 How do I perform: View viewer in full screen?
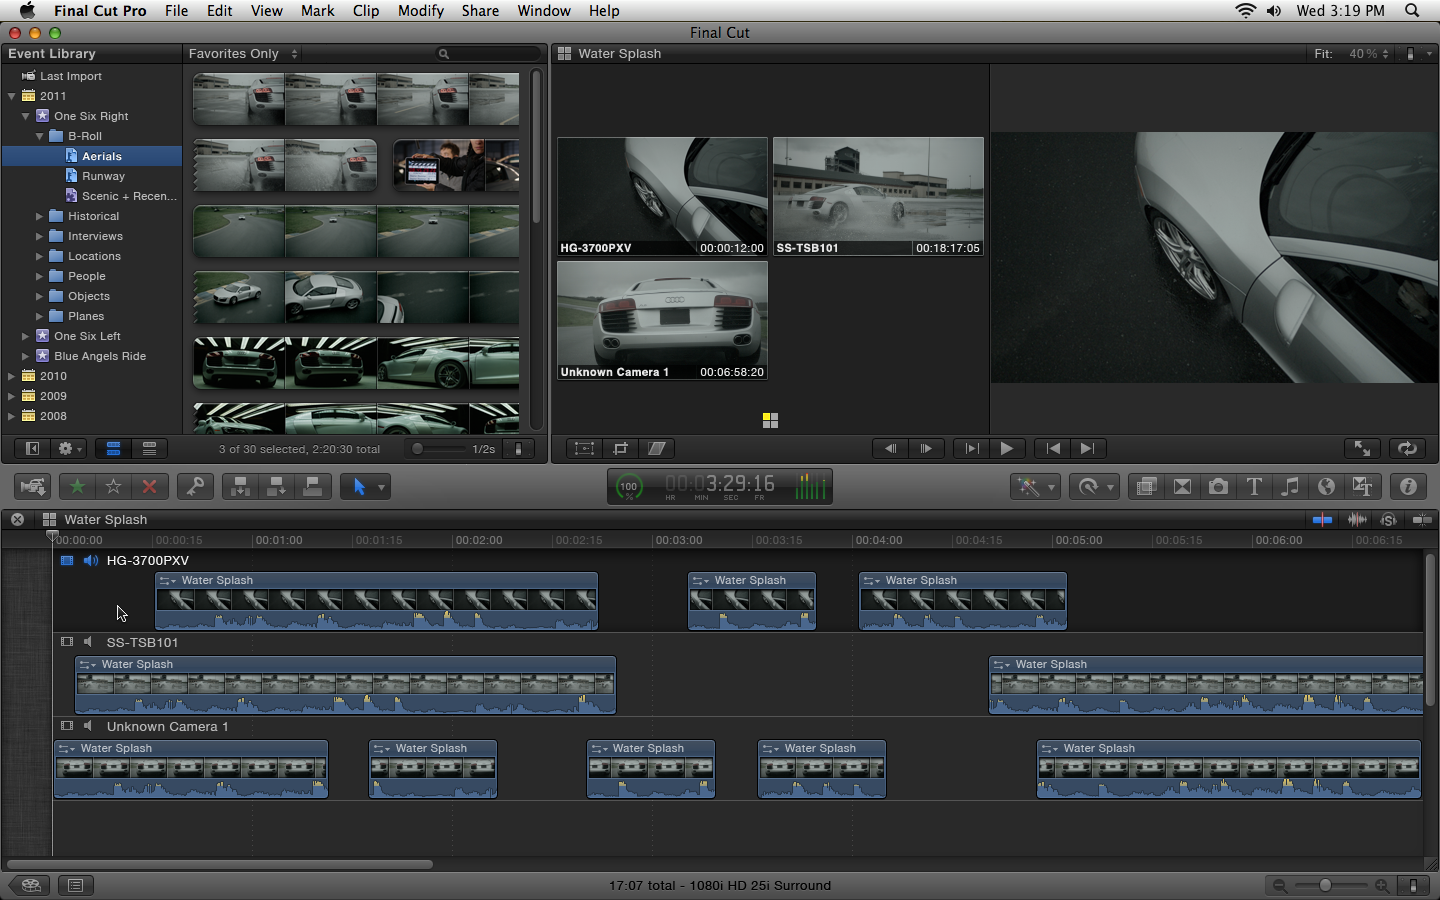[x=1362, y=449]
